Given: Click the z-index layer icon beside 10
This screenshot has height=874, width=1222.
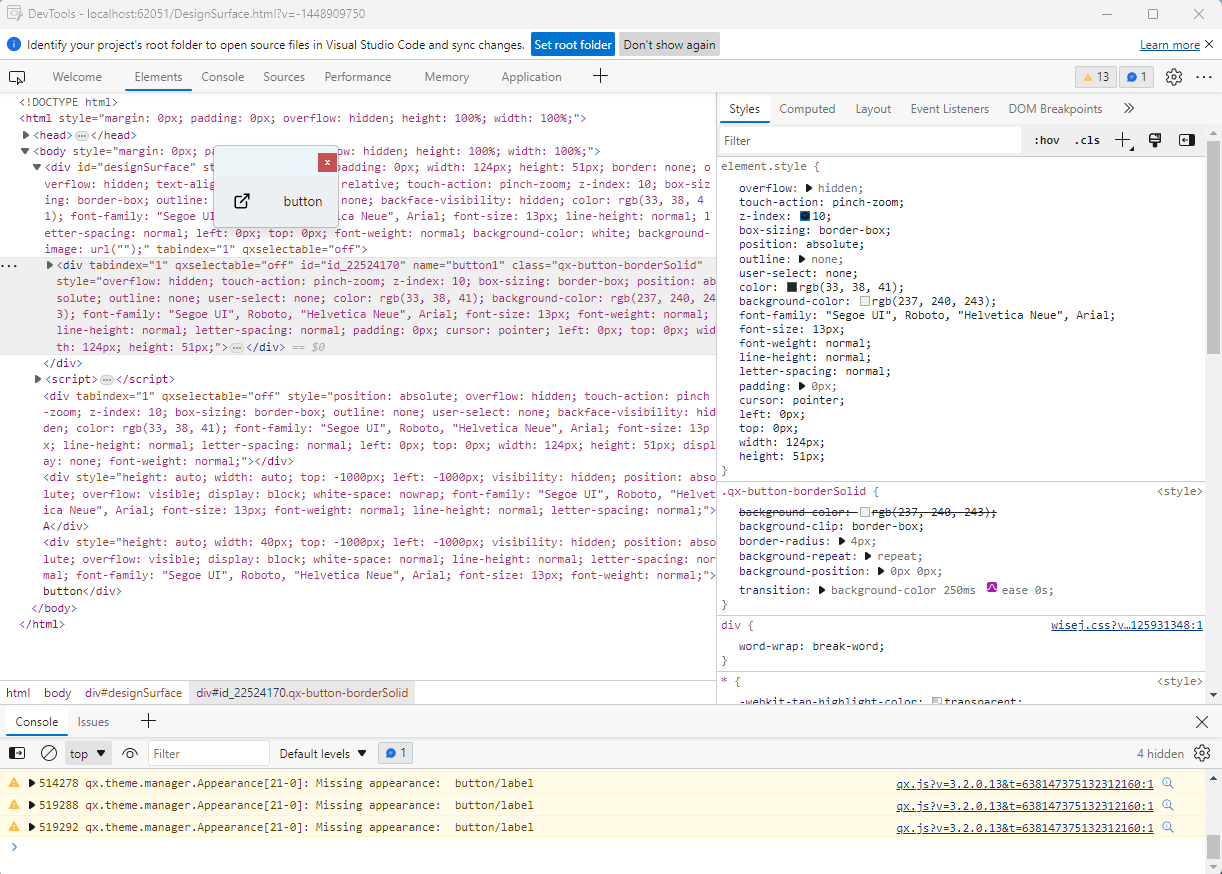Looking at the screenshot, I should point(805,216).
